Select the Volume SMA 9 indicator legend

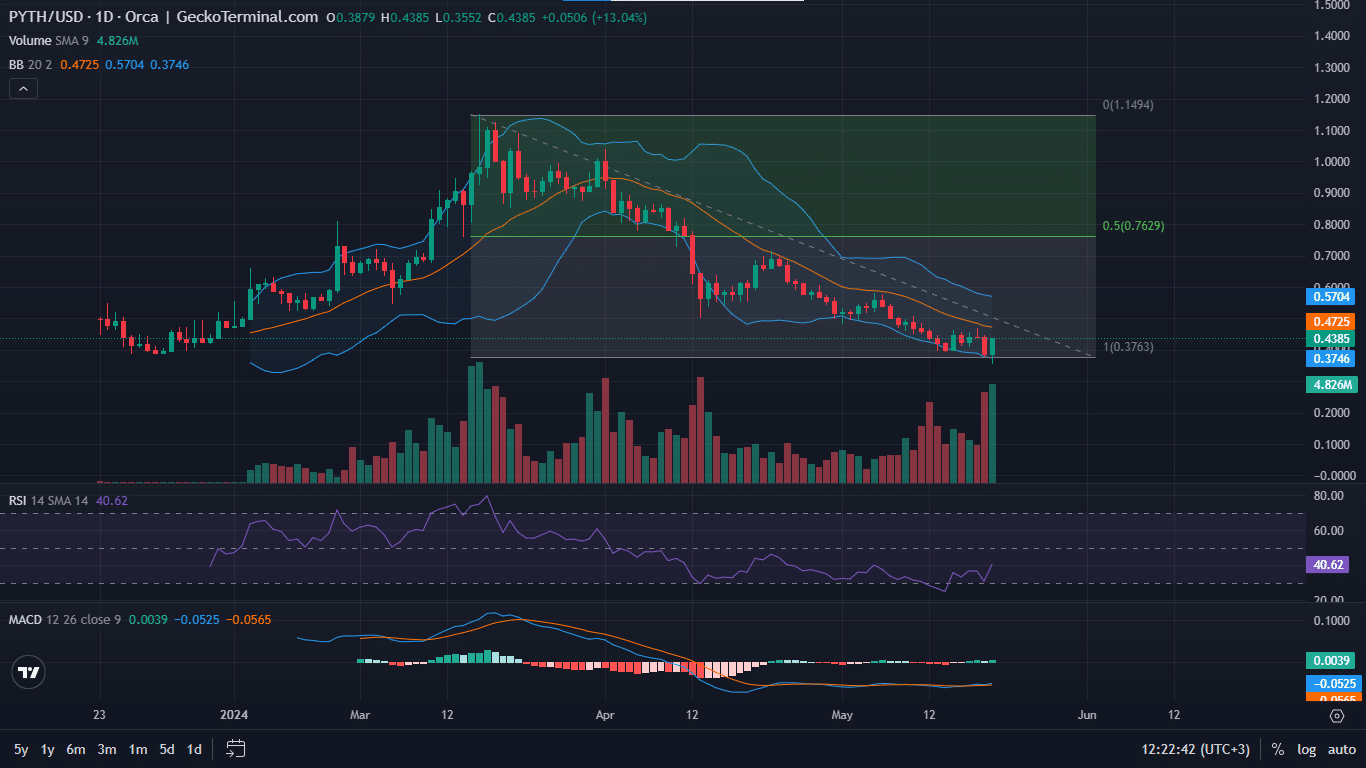pyautogui.click(x=51, y=41)
